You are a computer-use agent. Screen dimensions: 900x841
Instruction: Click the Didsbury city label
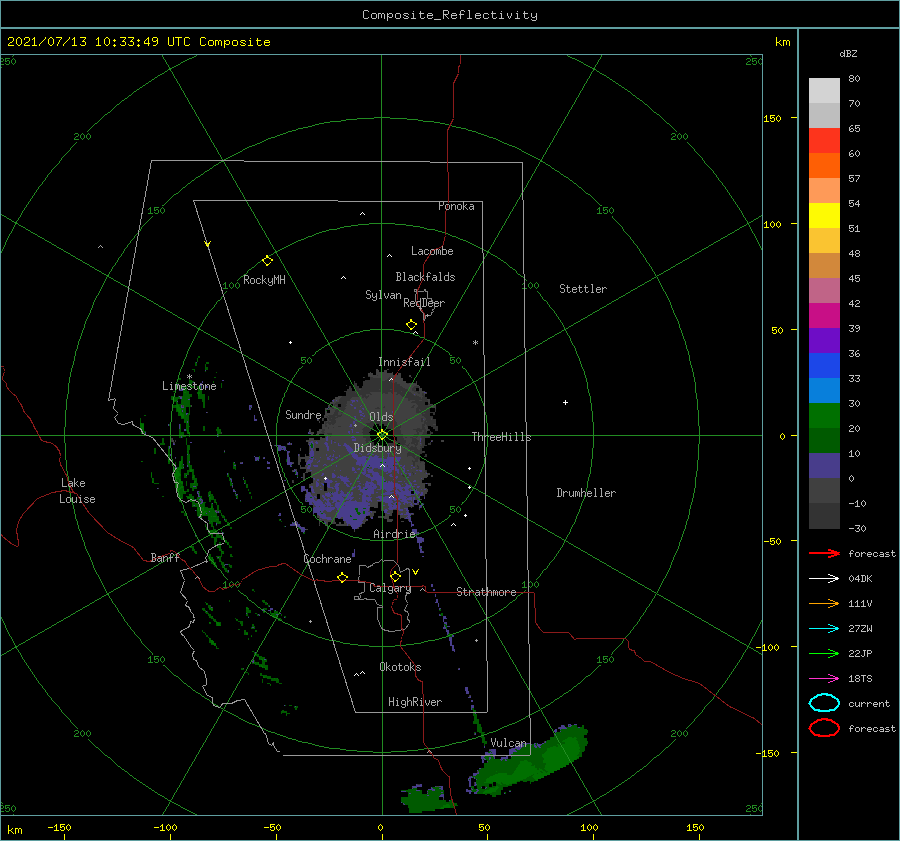point(377,448)
